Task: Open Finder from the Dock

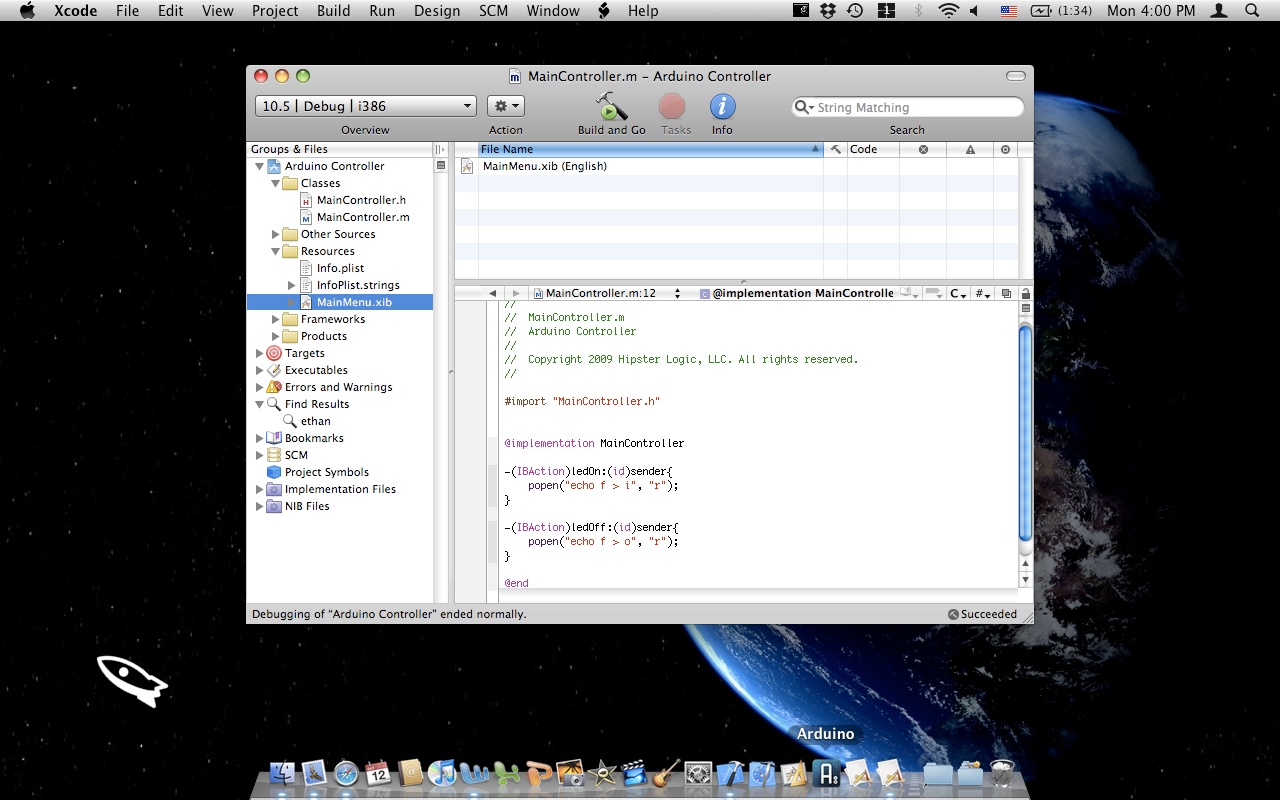Action: coord(284,773)
